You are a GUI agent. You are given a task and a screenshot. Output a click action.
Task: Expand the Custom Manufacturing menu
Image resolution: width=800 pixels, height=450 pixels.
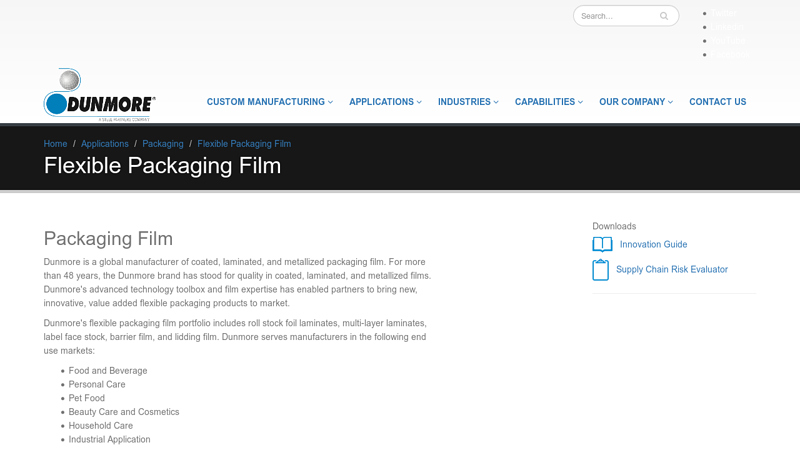[x=270, y=102]
